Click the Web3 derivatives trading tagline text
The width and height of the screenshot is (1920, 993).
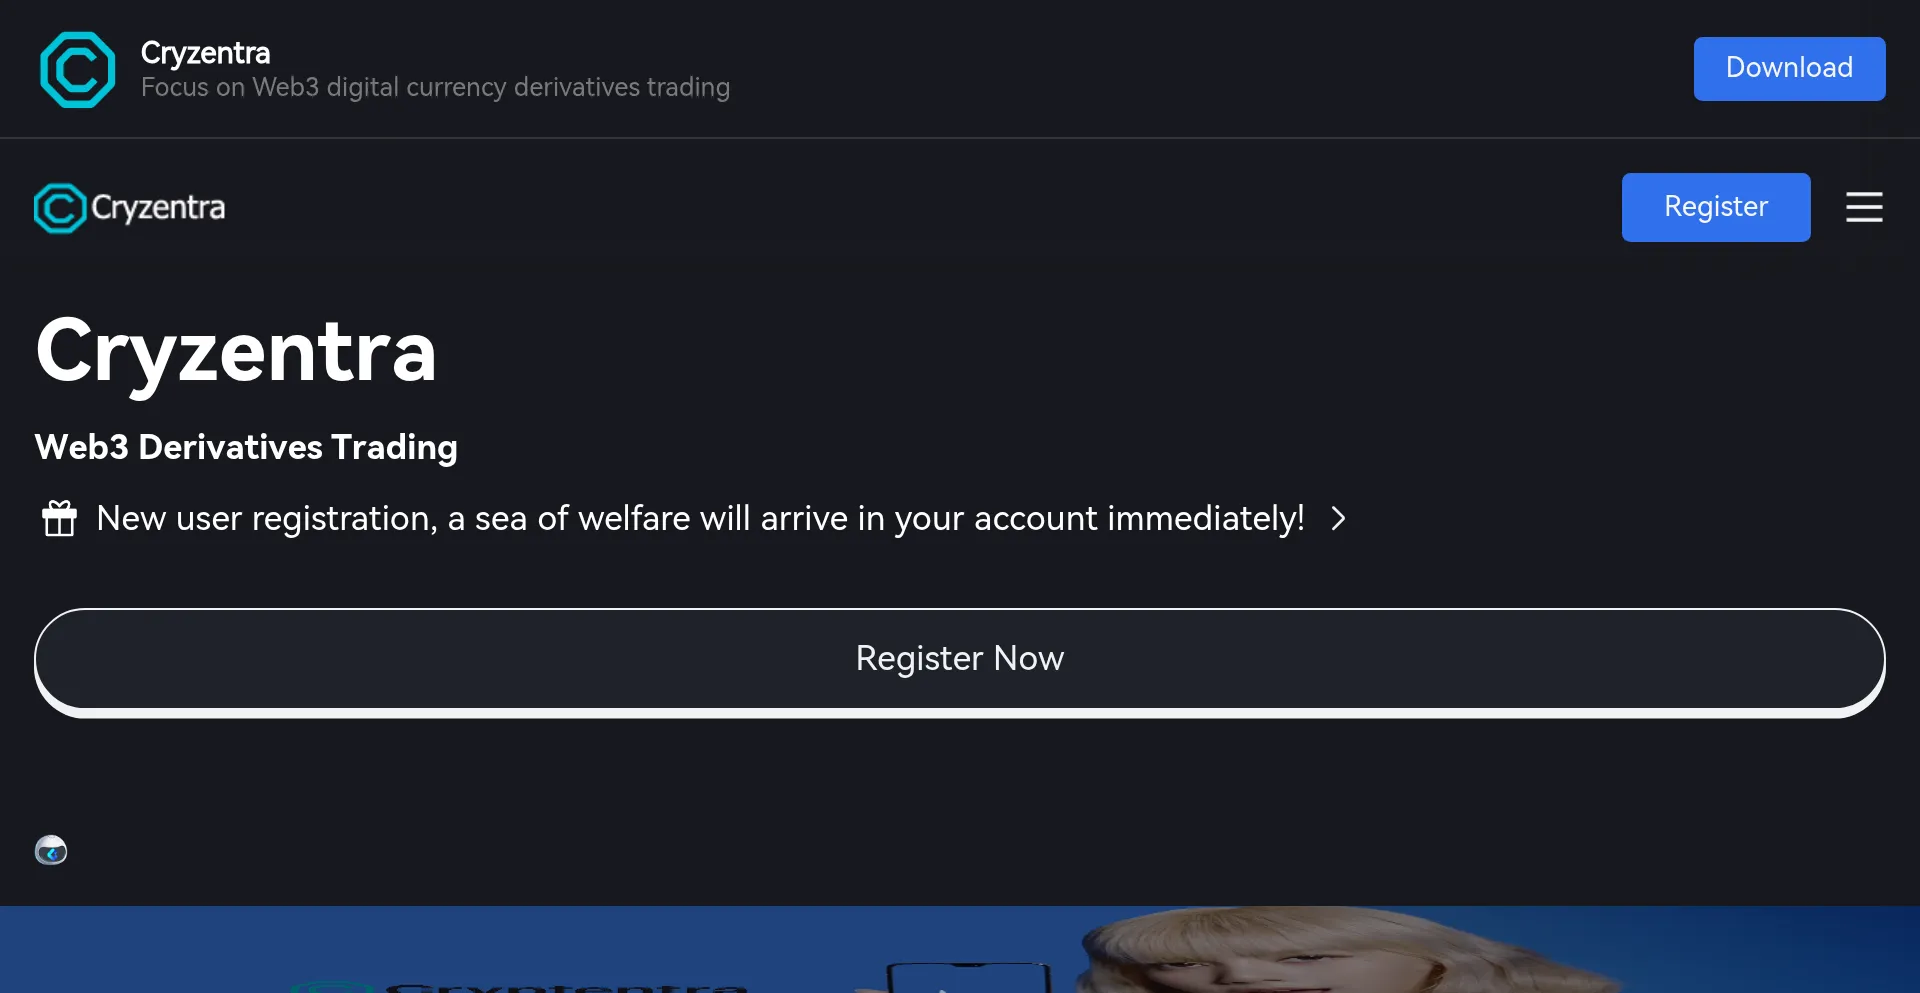pos(435,88)
